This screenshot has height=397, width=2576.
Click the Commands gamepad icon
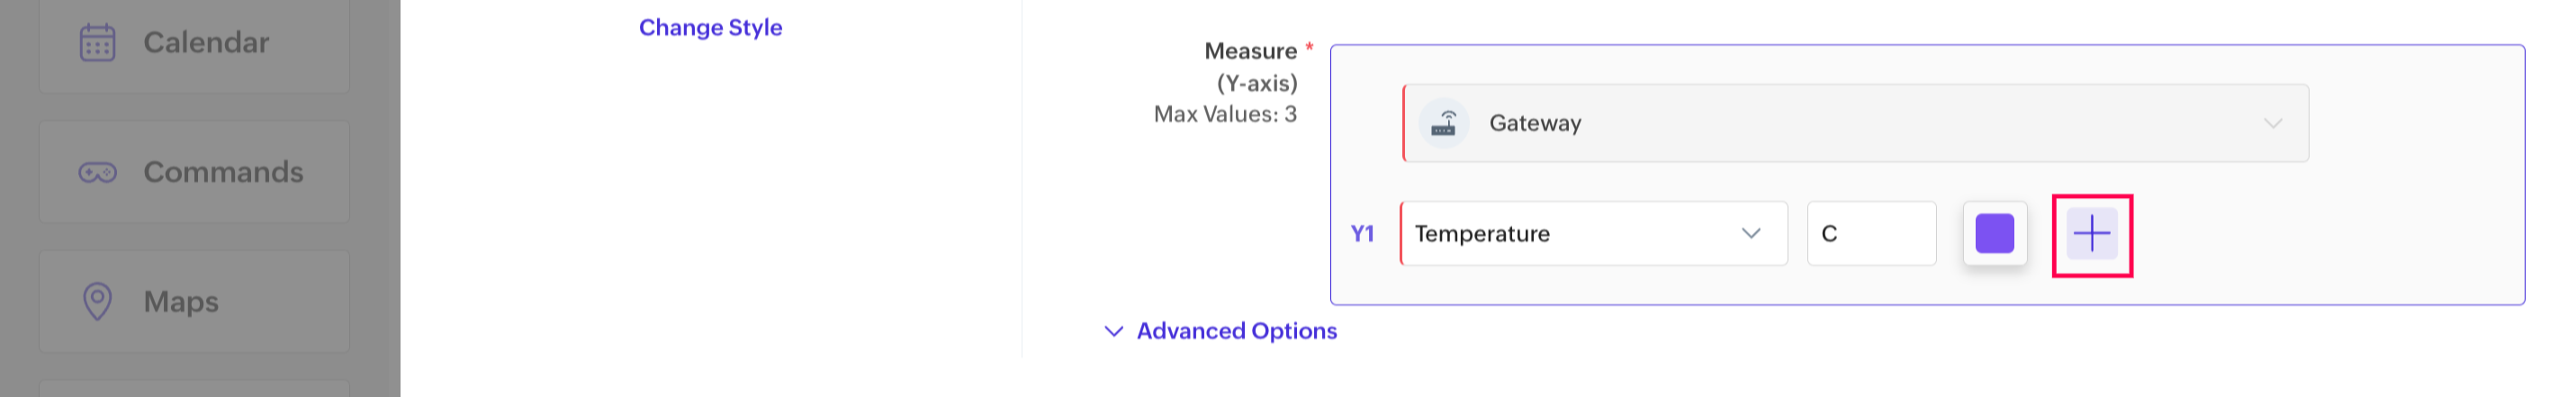pyautogui.click(x=97, y=173)
